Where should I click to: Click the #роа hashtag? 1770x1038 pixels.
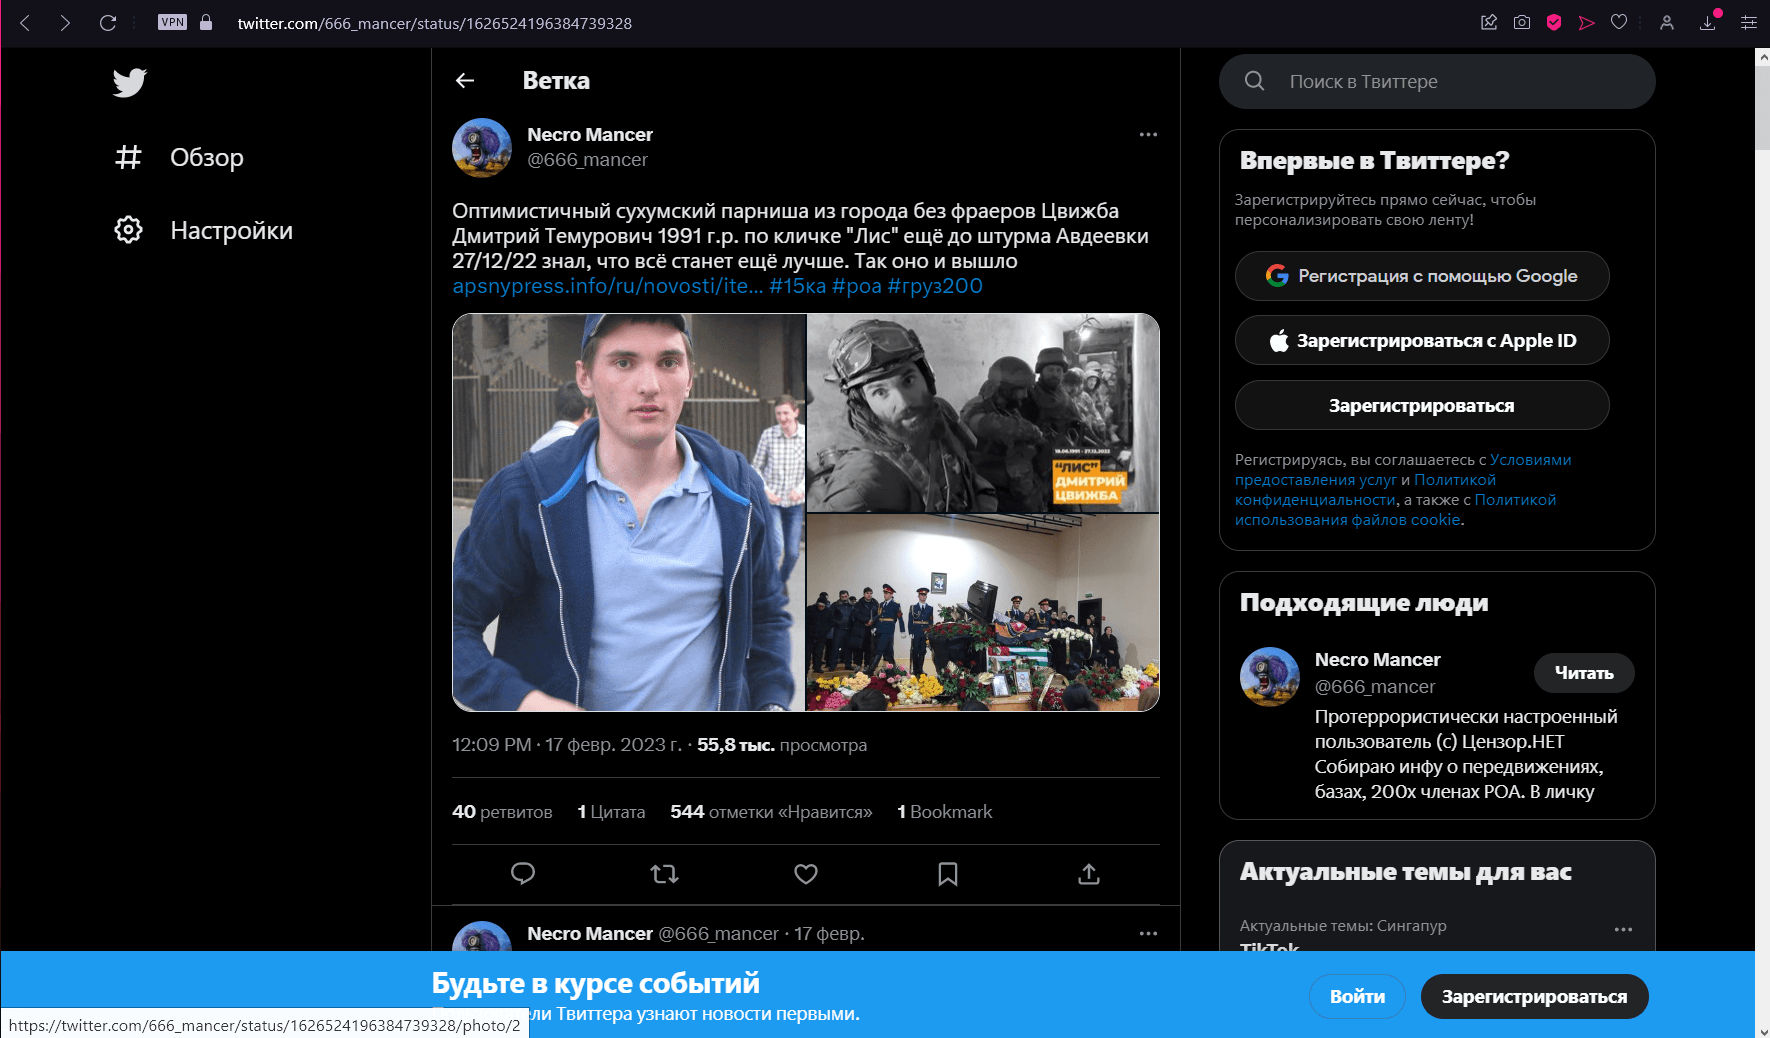pyautogui.click(x=857, y=286)
